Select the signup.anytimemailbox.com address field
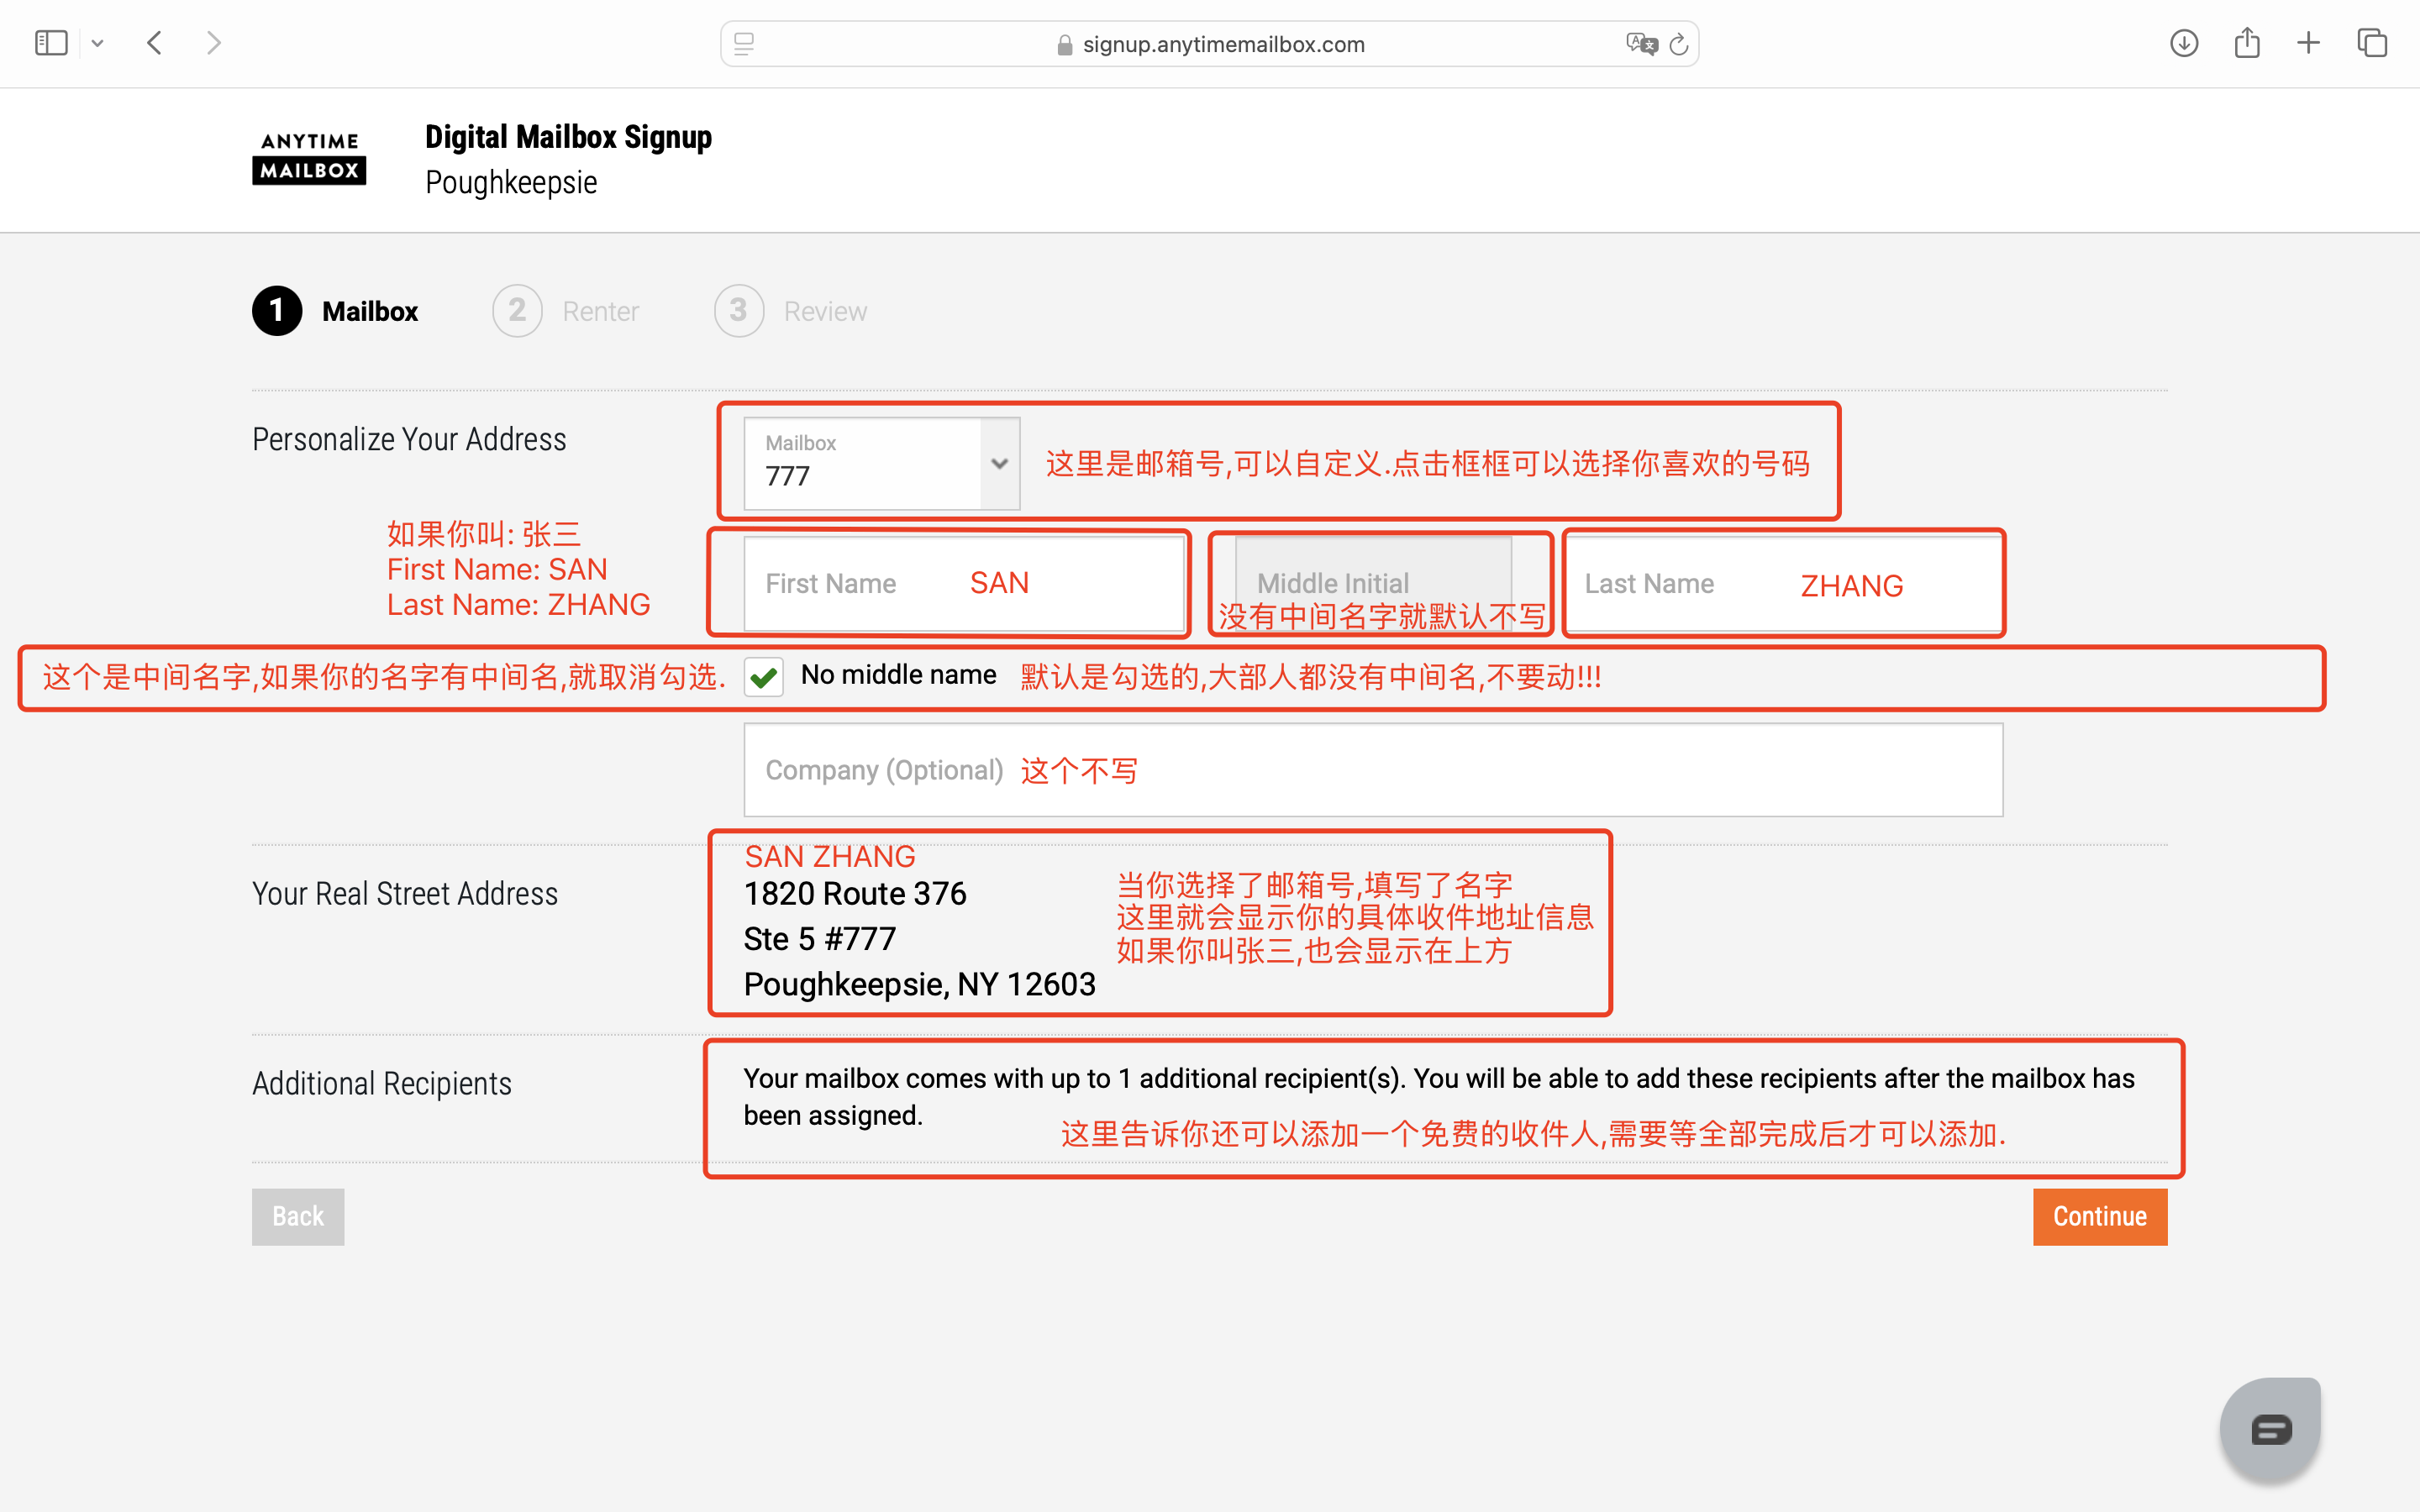The width and height of the screenshot is (2420, 1512). click(x=1209, y=44)
